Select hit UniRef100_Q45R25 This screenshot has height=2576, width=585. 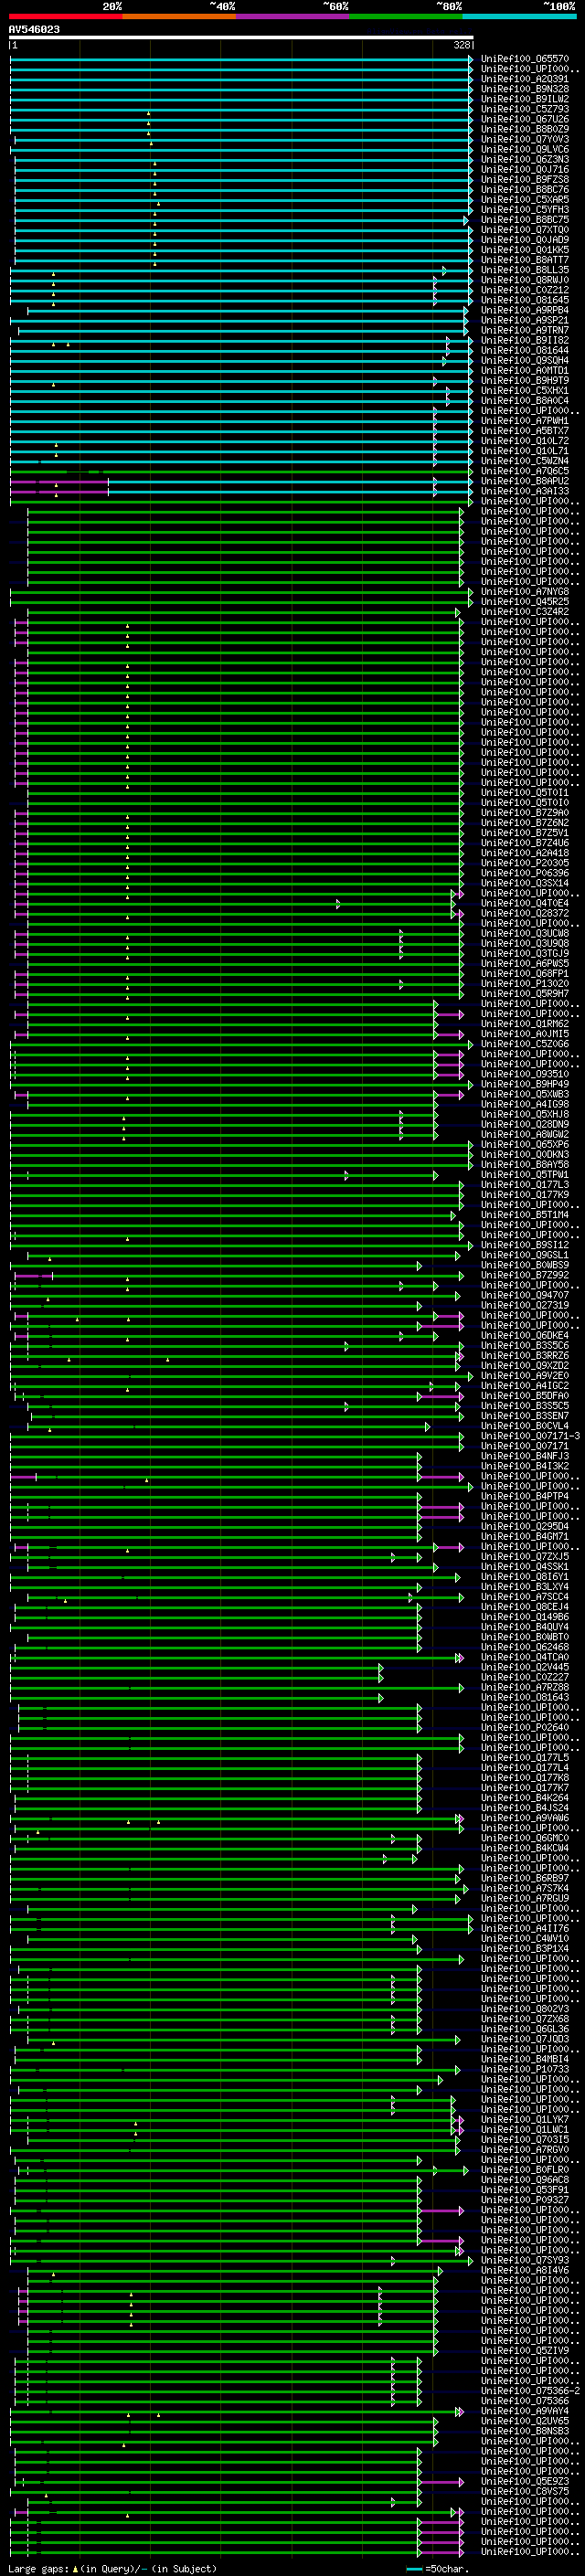[x=525, y=601]
